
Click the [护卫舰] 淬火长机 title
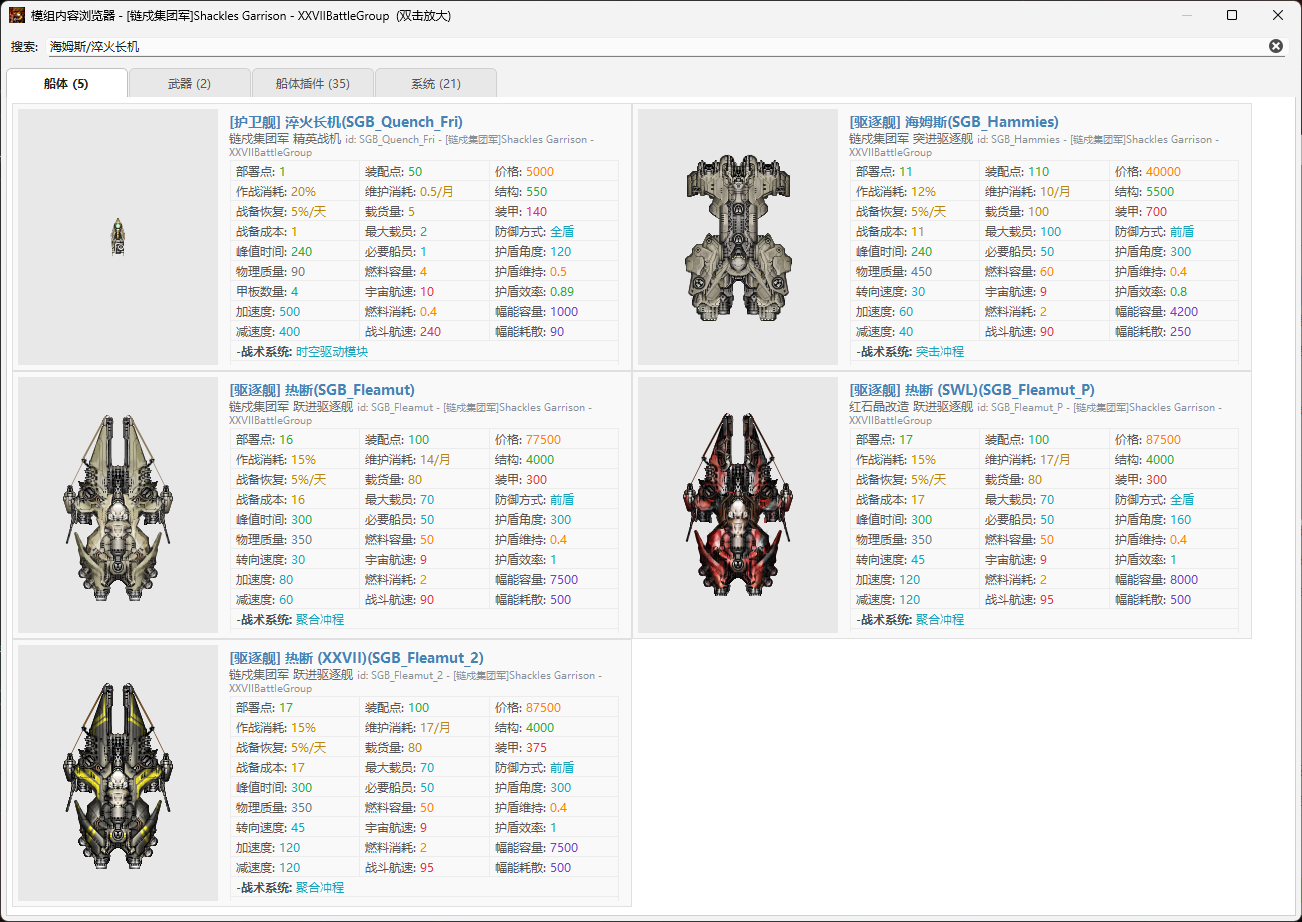coord(345,122)
